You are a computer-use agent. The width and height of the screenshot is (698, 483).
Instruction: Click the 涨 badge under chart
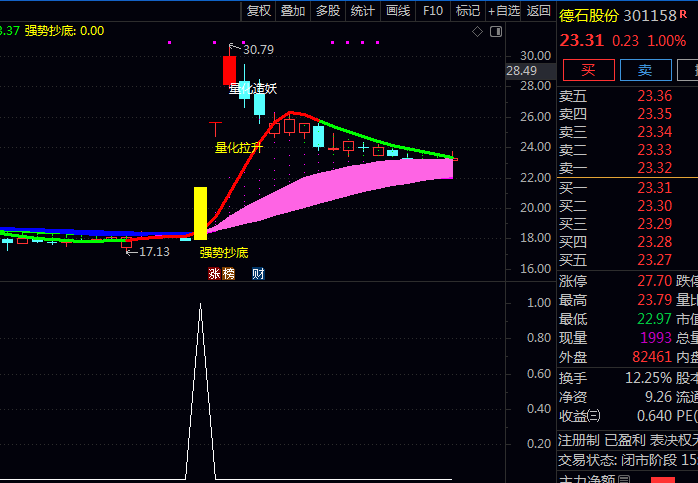coord(215,273)
